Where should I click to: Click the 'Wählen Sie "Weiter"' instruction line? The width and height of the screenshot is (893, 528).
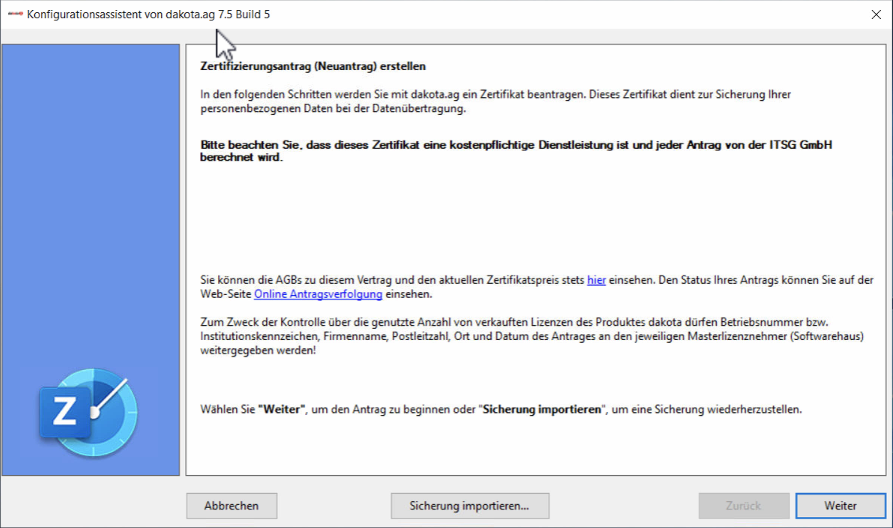click(501, 410)
